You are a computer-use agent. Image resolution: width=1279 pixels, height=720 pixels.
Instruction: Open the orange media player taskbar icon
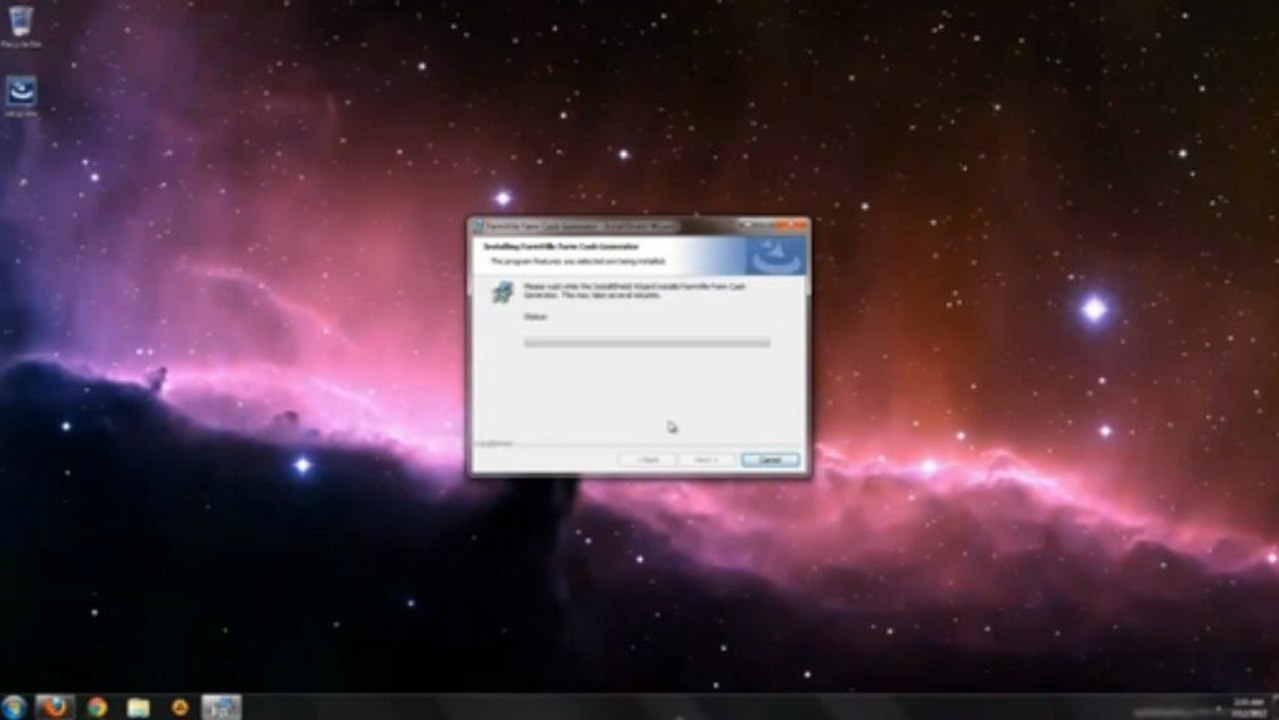click(x=180, y=707)
